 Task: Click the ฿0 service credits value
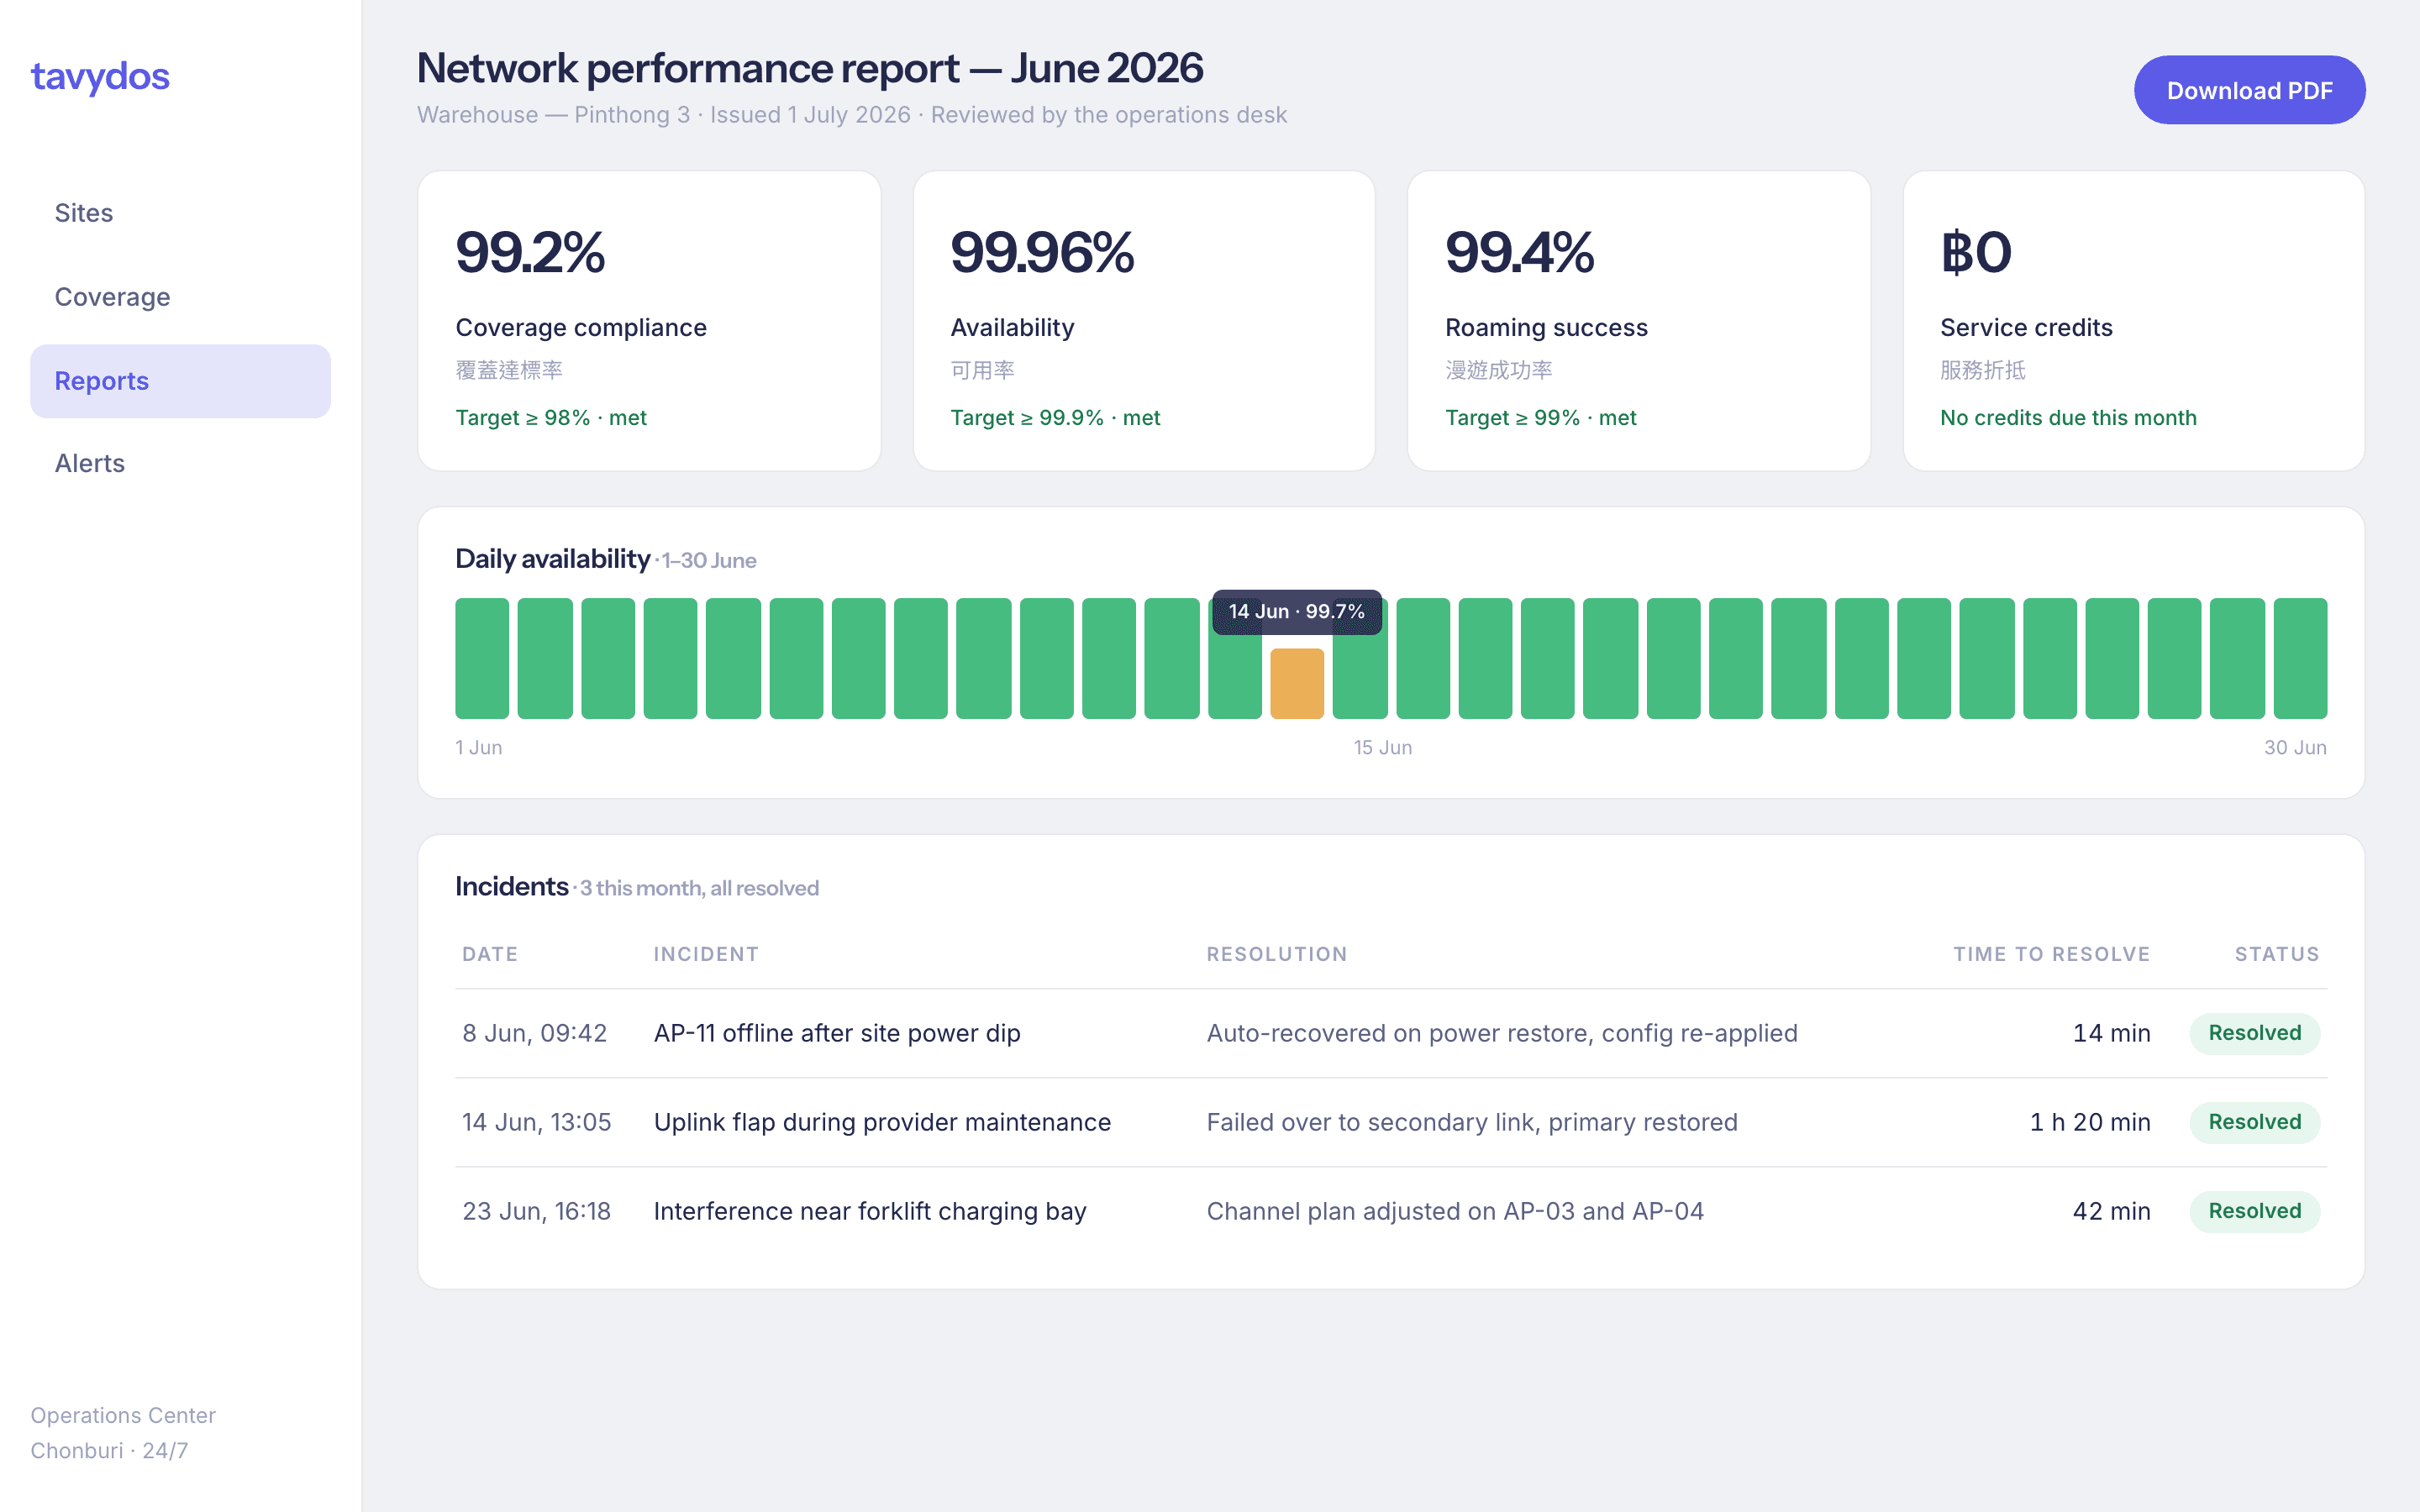[x=1976, y=252]
